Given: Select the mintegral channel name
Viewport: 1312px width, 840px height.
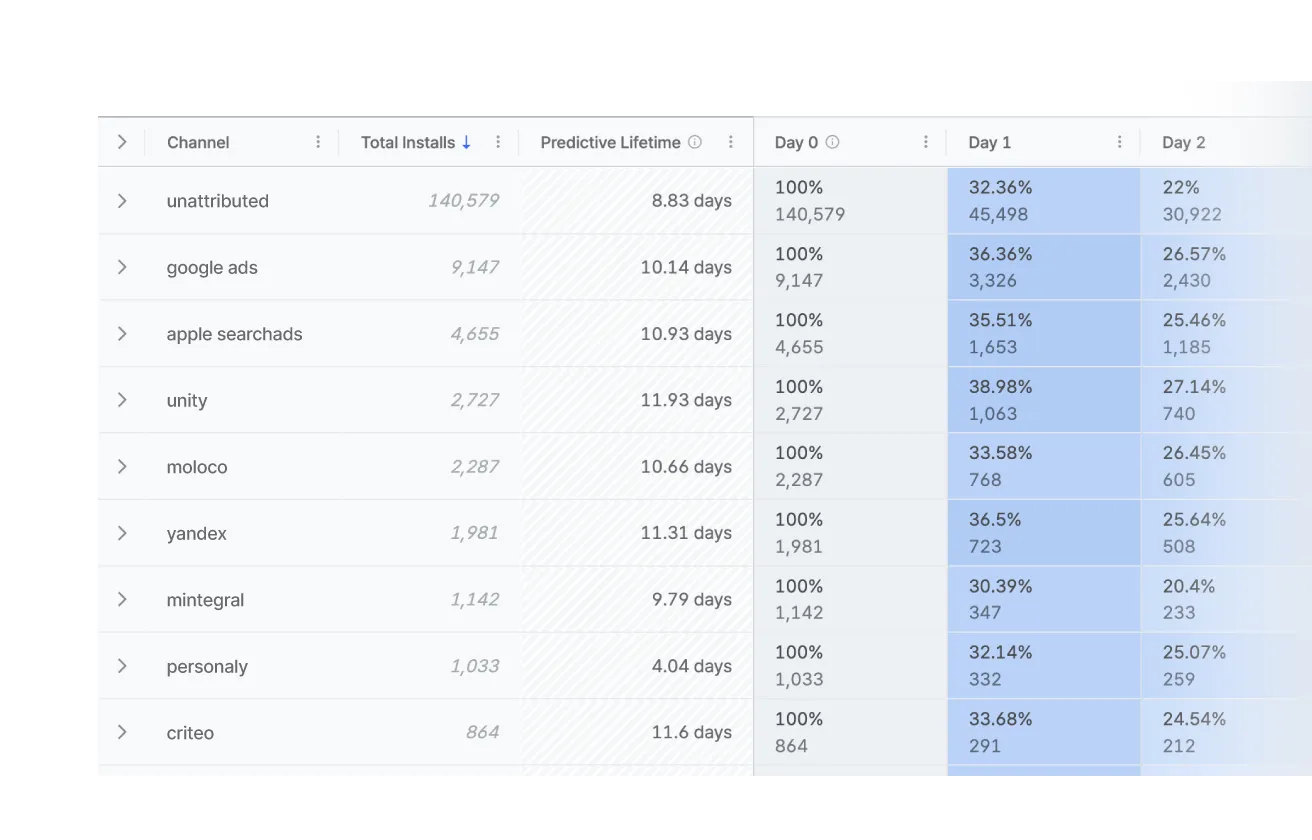Looking at the screenshot, I should pyautogui.click(x=205, y=599).
